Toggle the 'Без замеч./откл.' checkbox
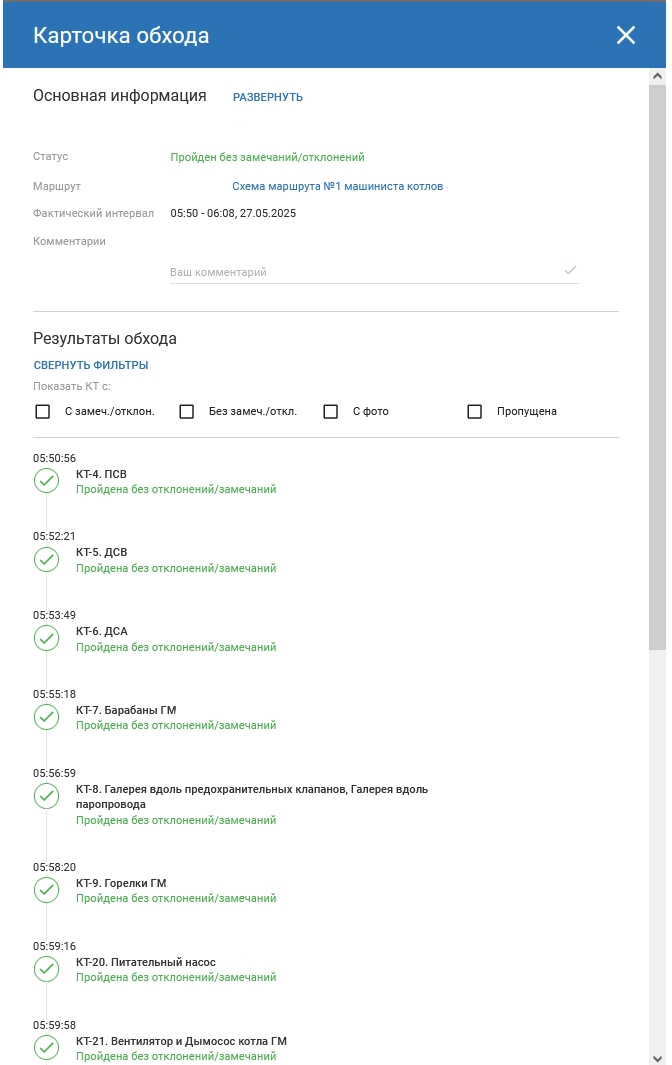This screenshot has height=1065, width=672. coord(187,412)
